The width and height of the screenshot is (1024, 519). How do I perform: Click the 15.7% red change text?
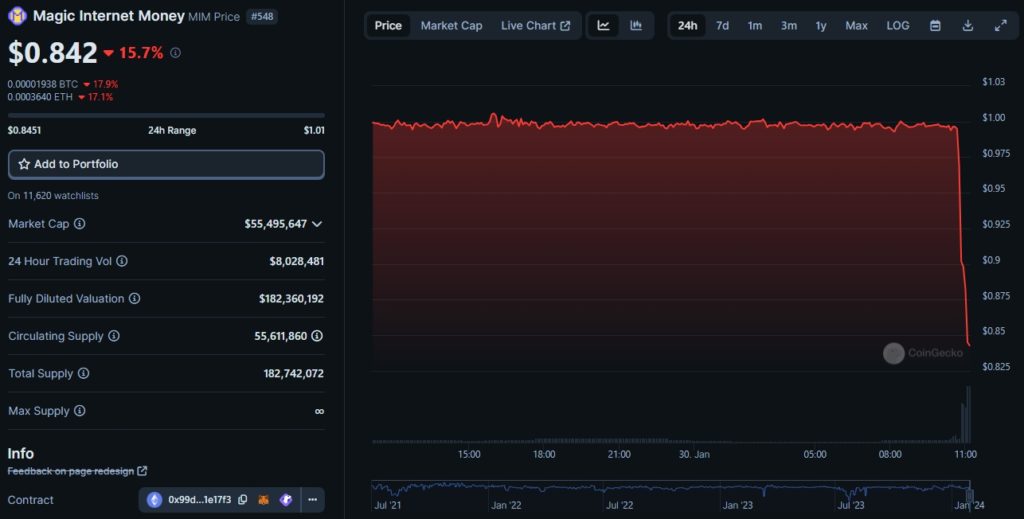pos(141,53)
